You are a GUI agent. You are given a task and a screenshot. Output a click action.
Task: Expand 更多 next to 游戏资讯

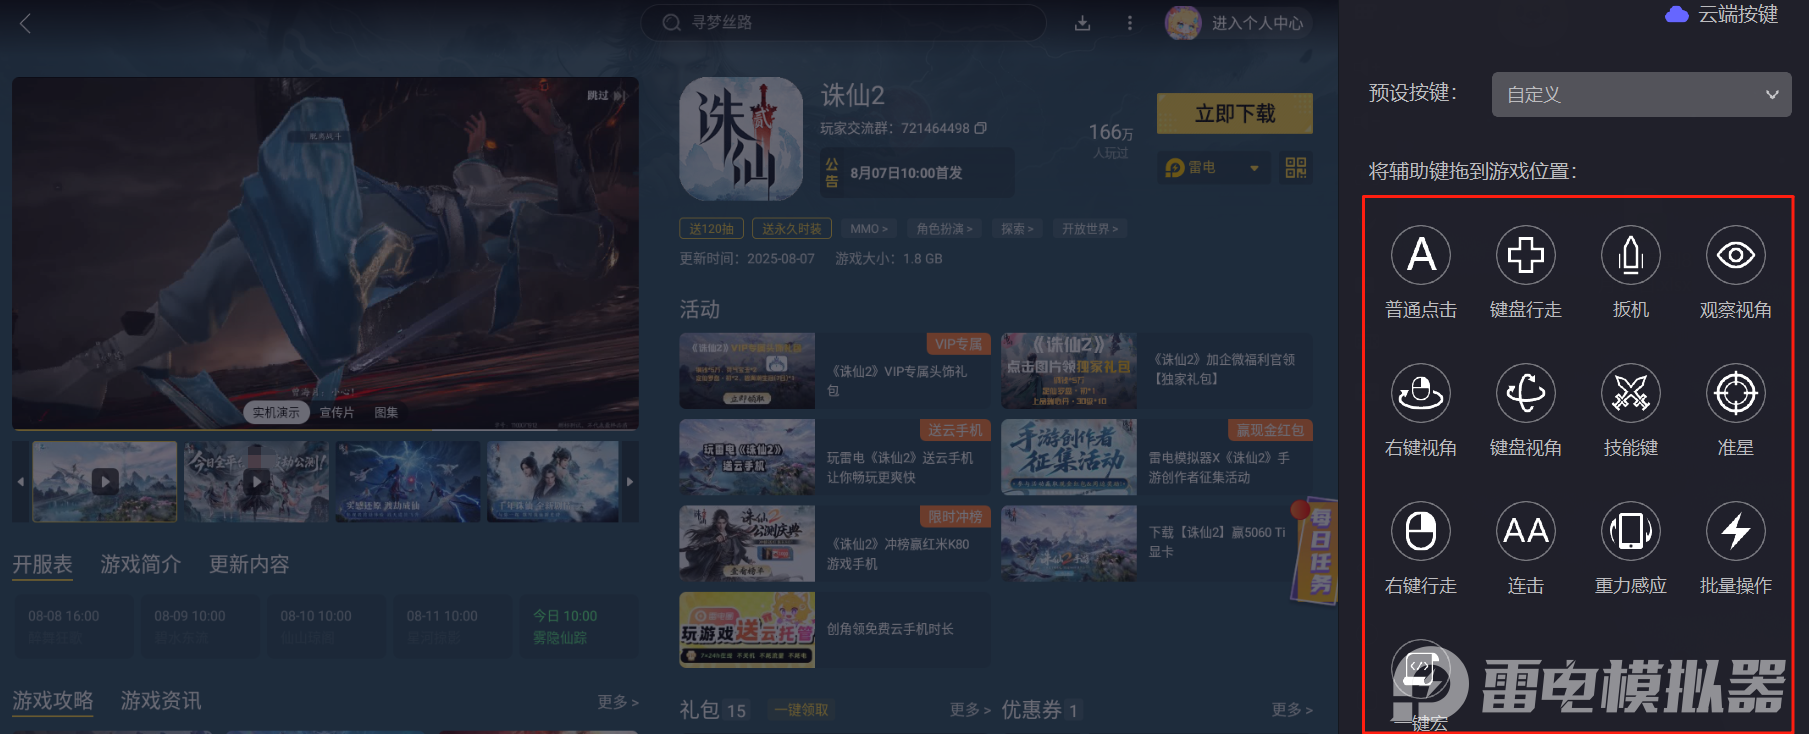618,702
